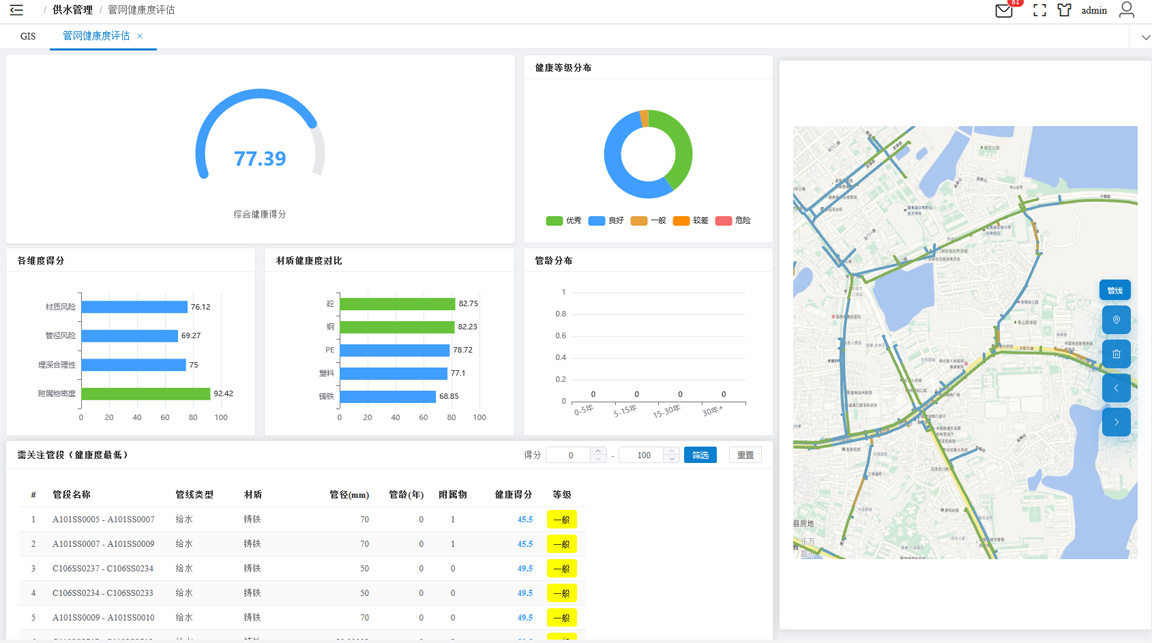Click the 砼 material health bar
This screenshot has width=1152, height=643.
(397, 303)
